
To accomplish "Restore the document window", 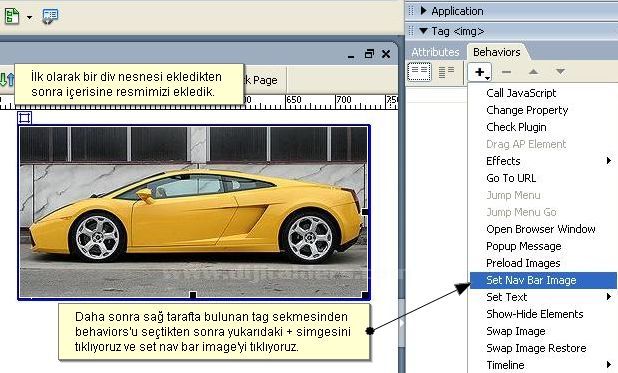I will pos(369,54).
